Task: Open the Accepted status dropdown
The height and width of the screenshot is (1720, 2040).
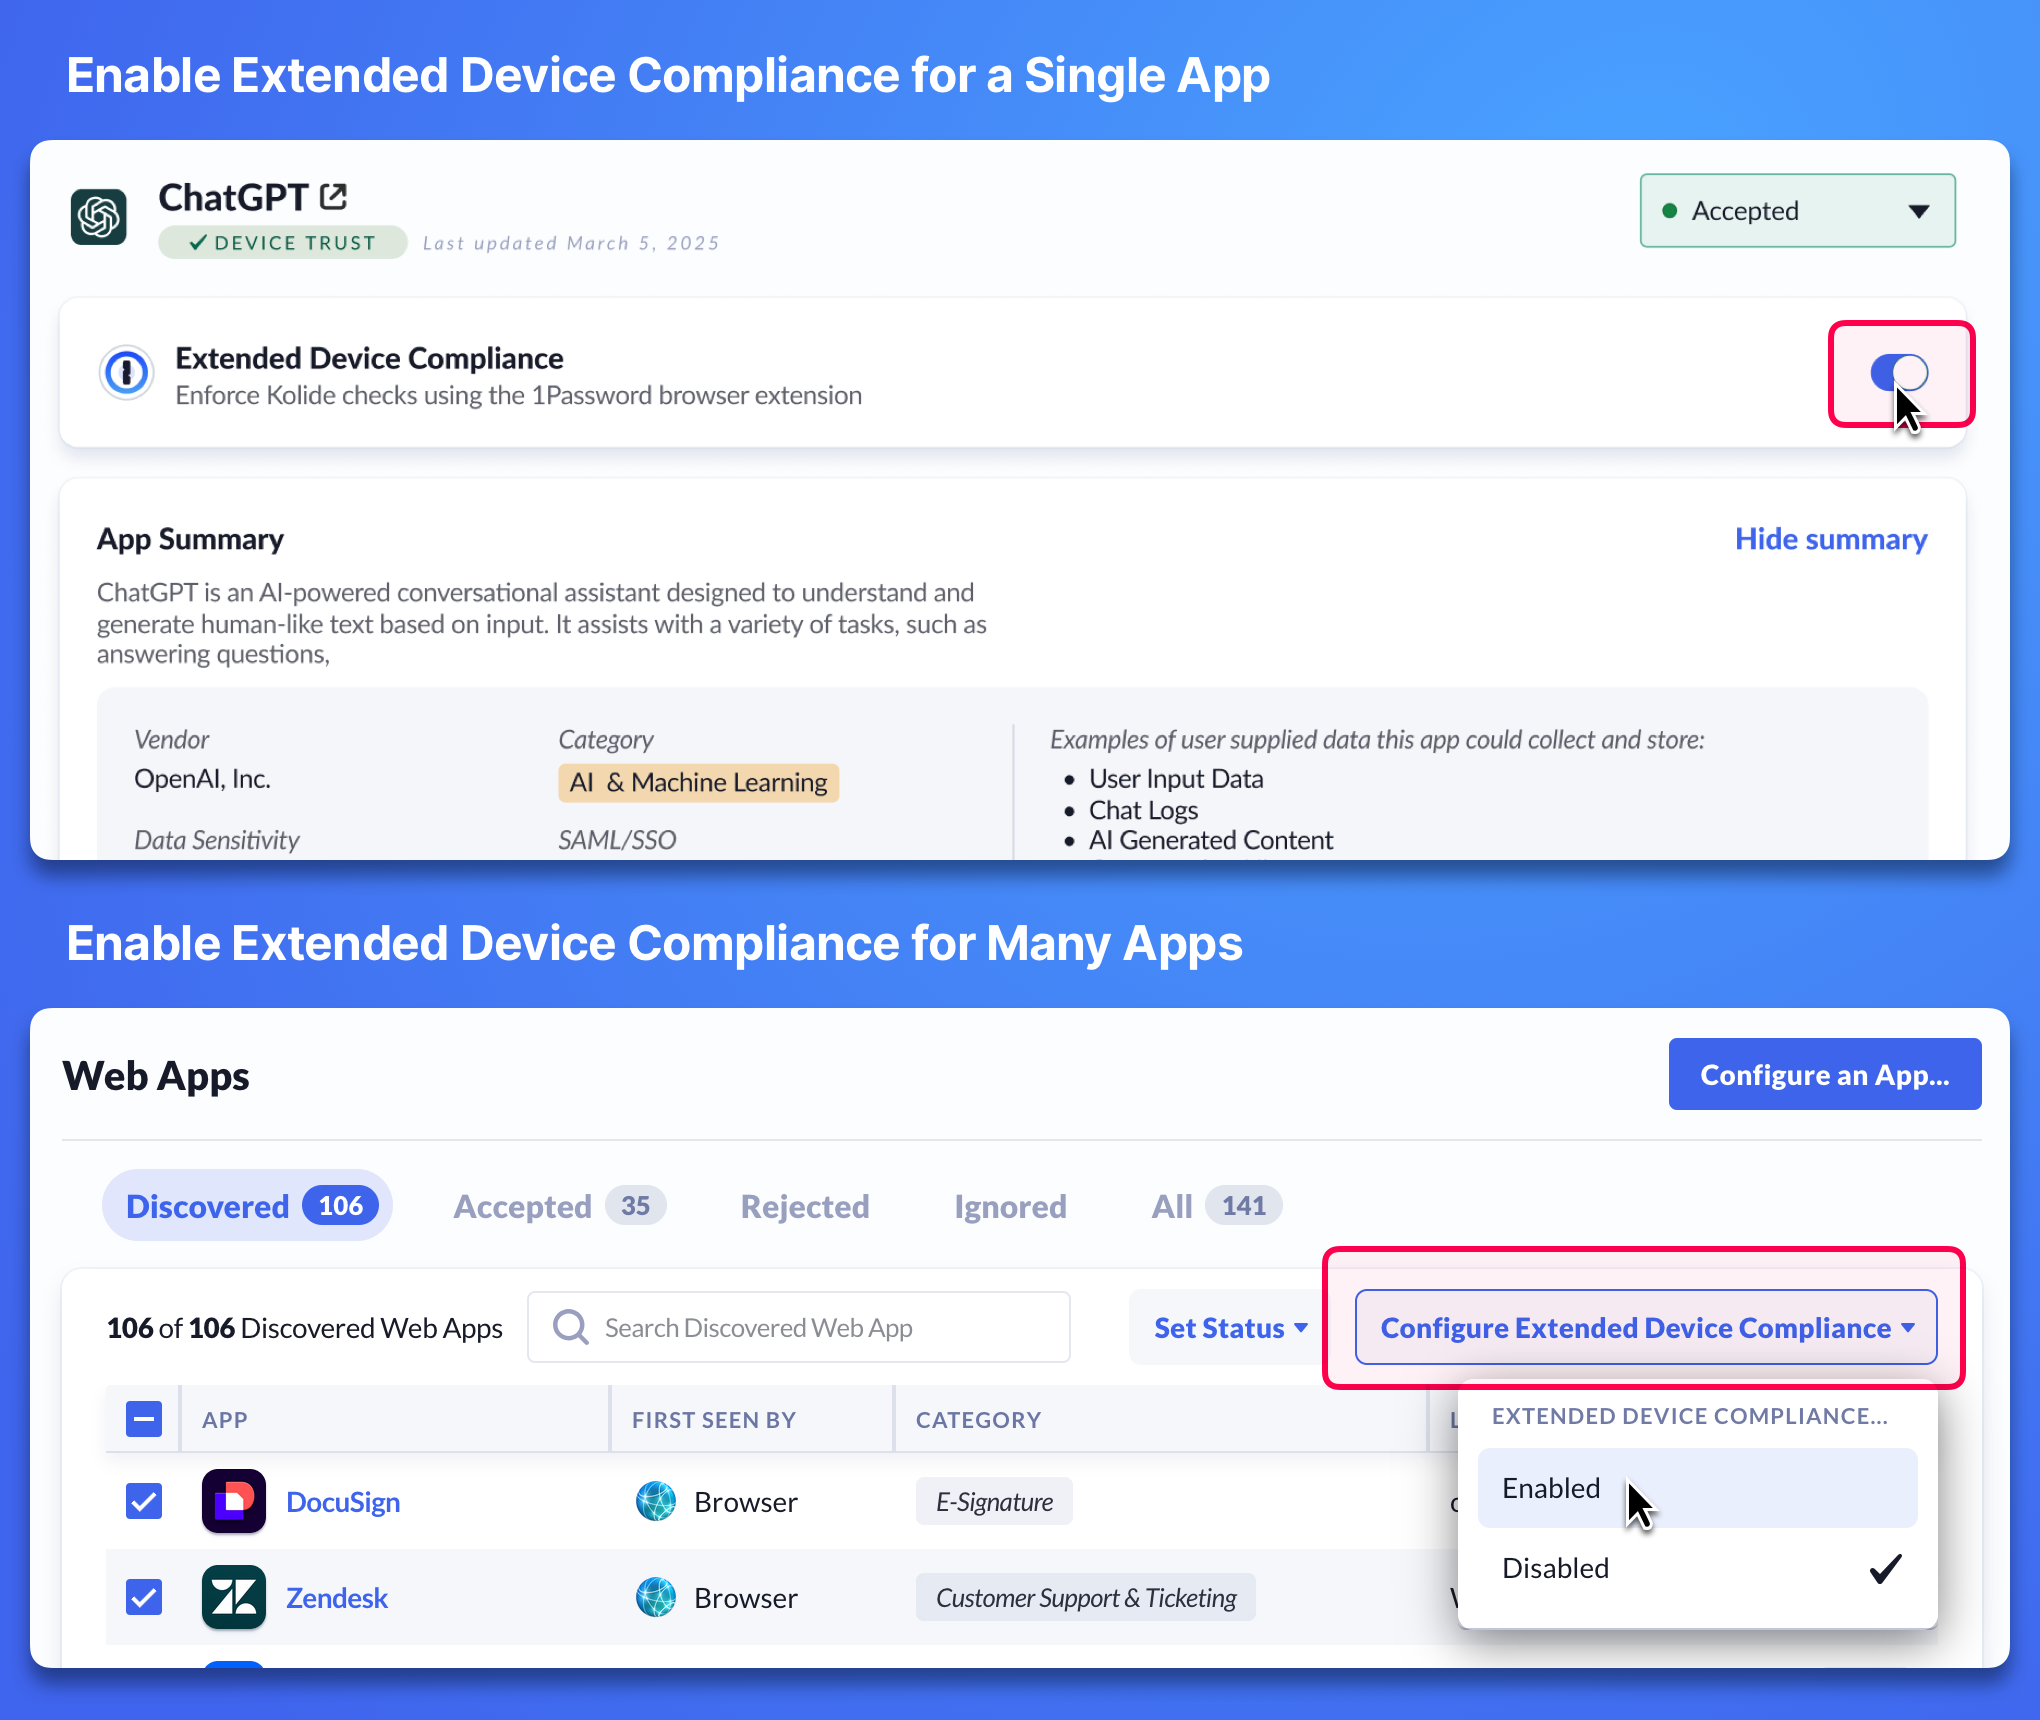Action: [x=1797, y=211]
